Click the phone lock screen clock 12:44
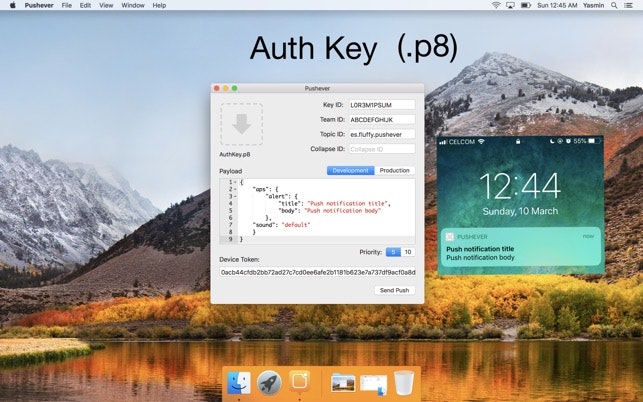Image resolution: width=643 pixels, height=402 pixels. point(520,186)
